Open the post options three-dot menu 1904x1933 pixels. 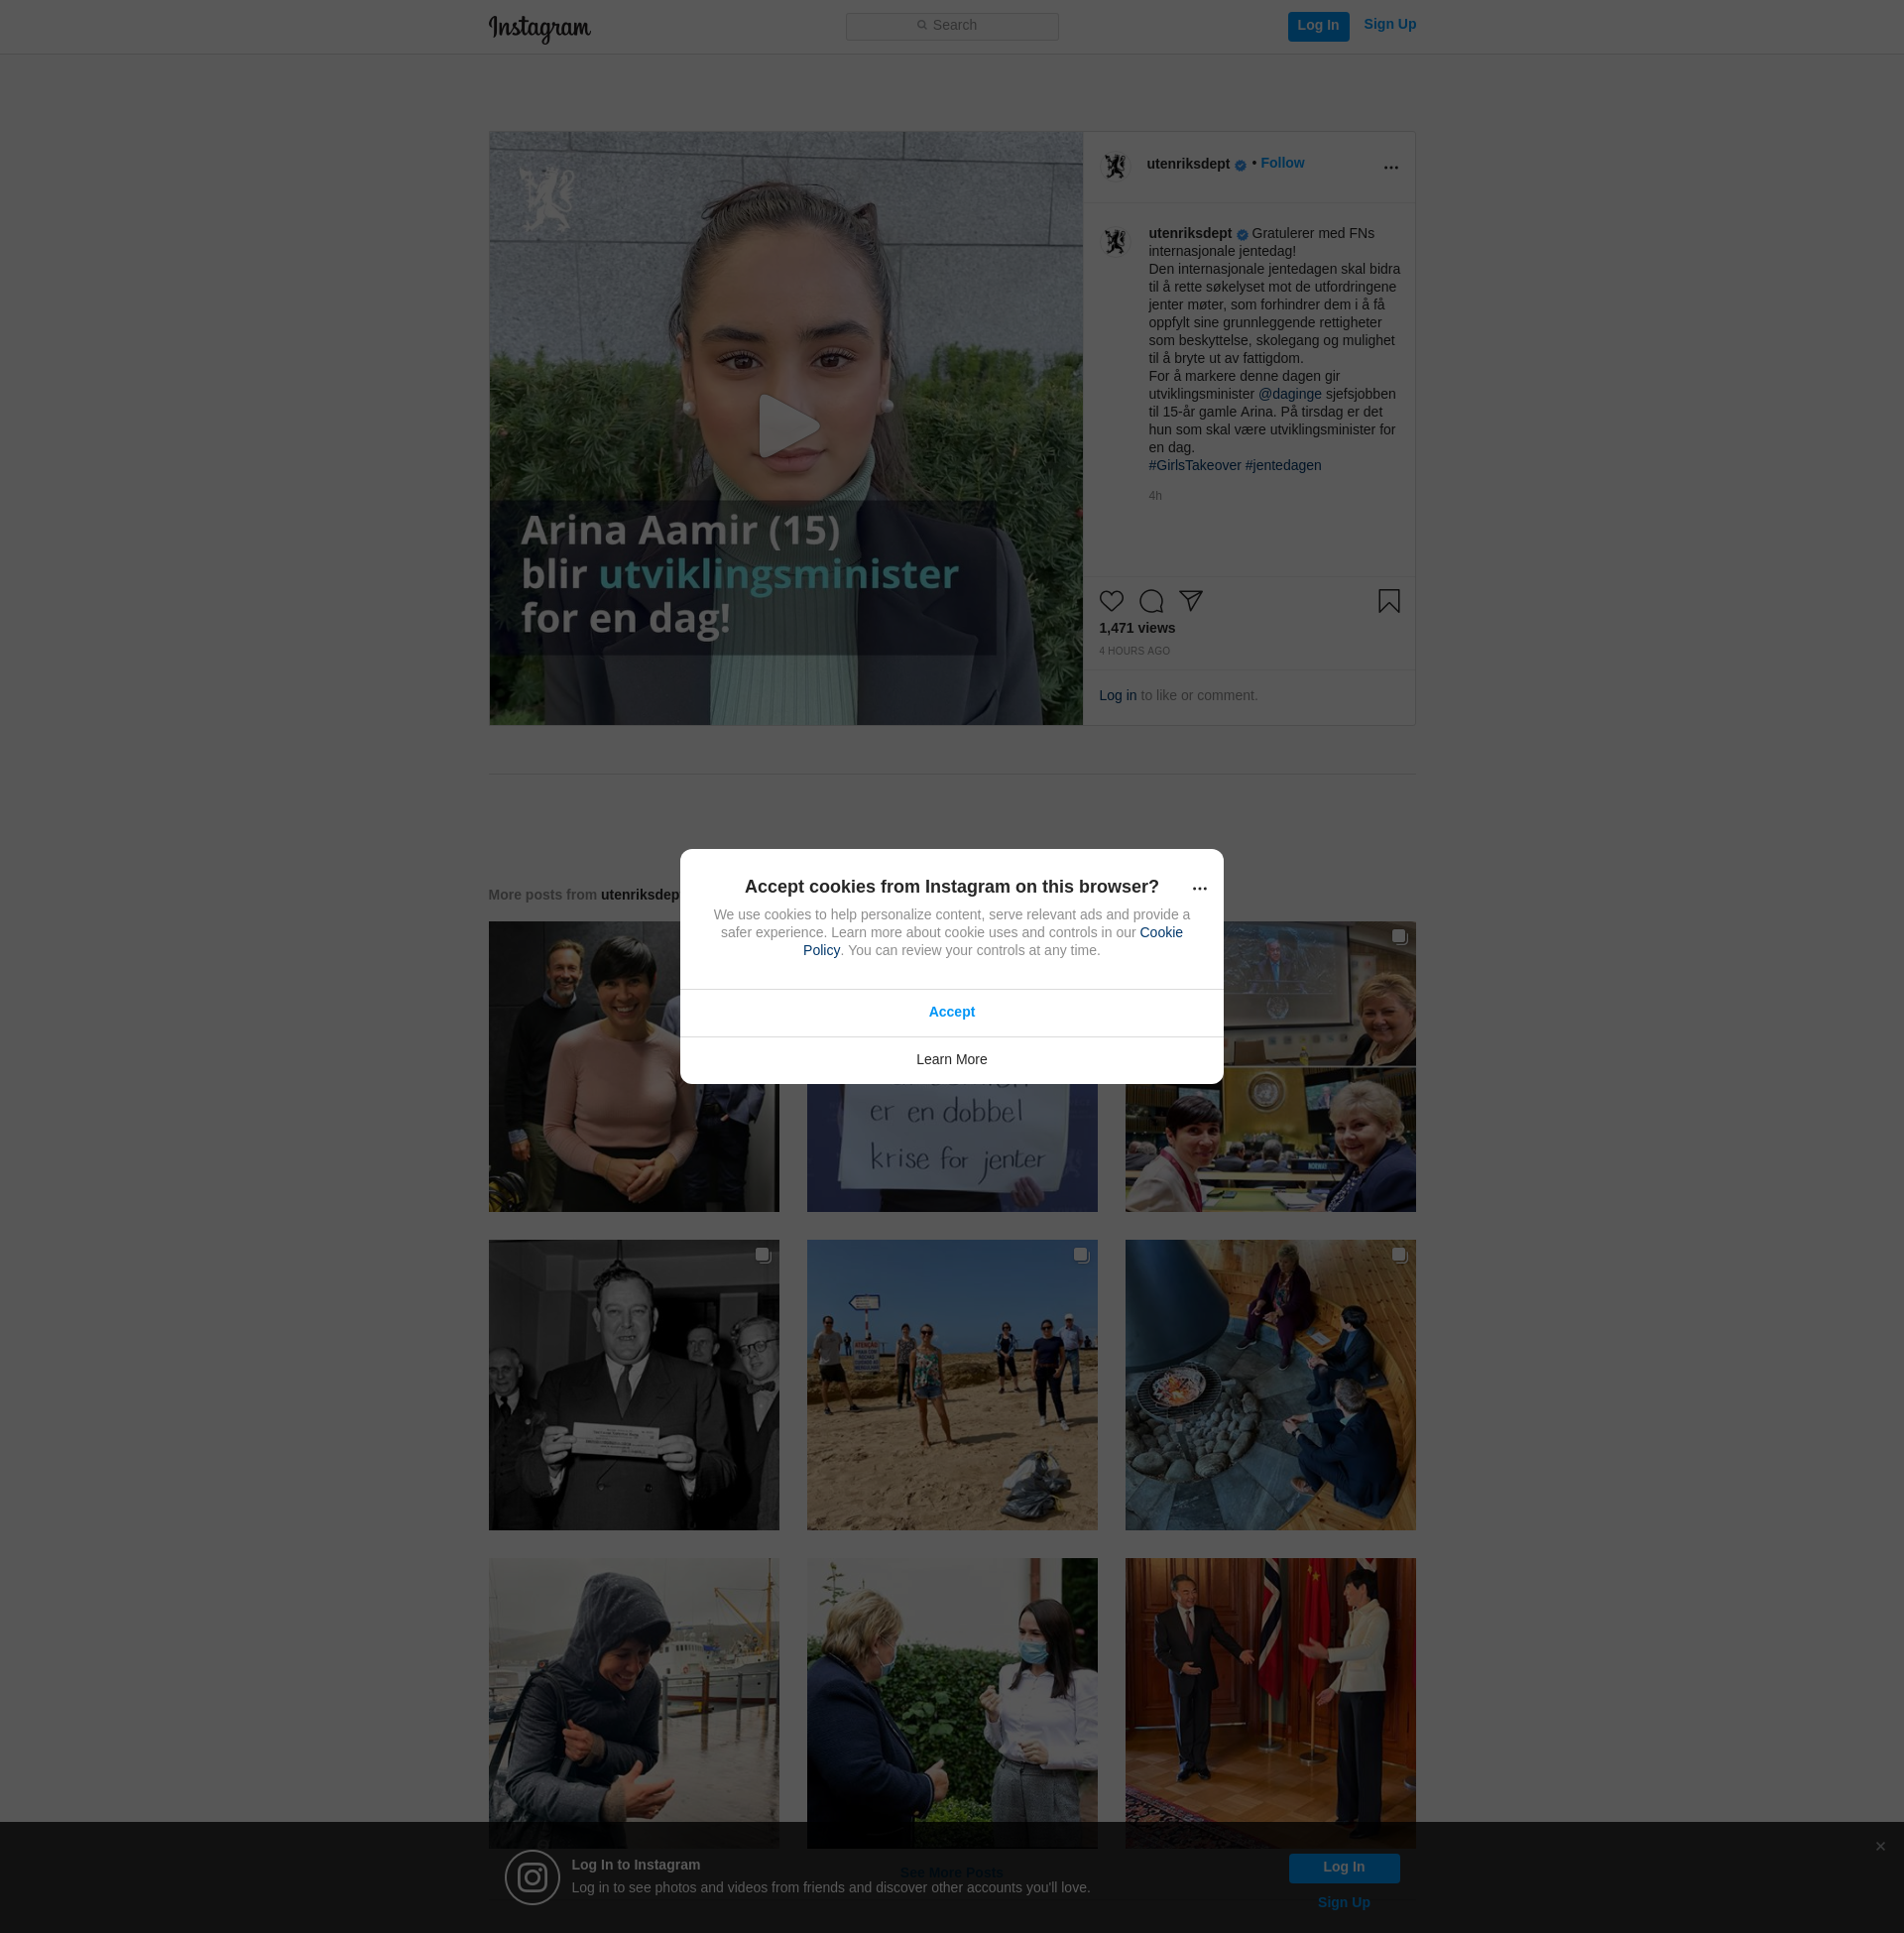click(x=1390, y=168)
